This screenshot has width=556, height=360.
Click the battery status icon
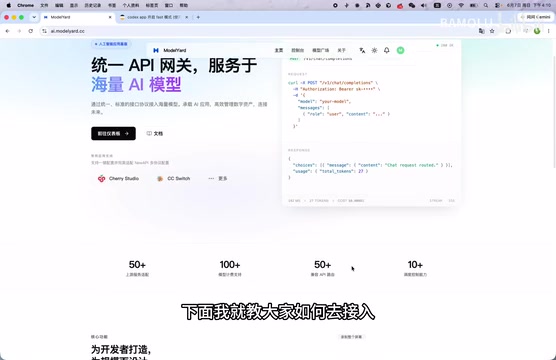point(474,5)
